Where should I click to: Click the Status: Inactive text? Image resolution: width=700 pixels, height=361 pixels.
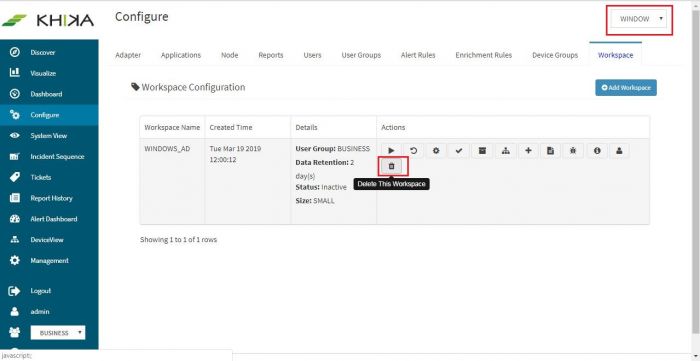point(321,187)
